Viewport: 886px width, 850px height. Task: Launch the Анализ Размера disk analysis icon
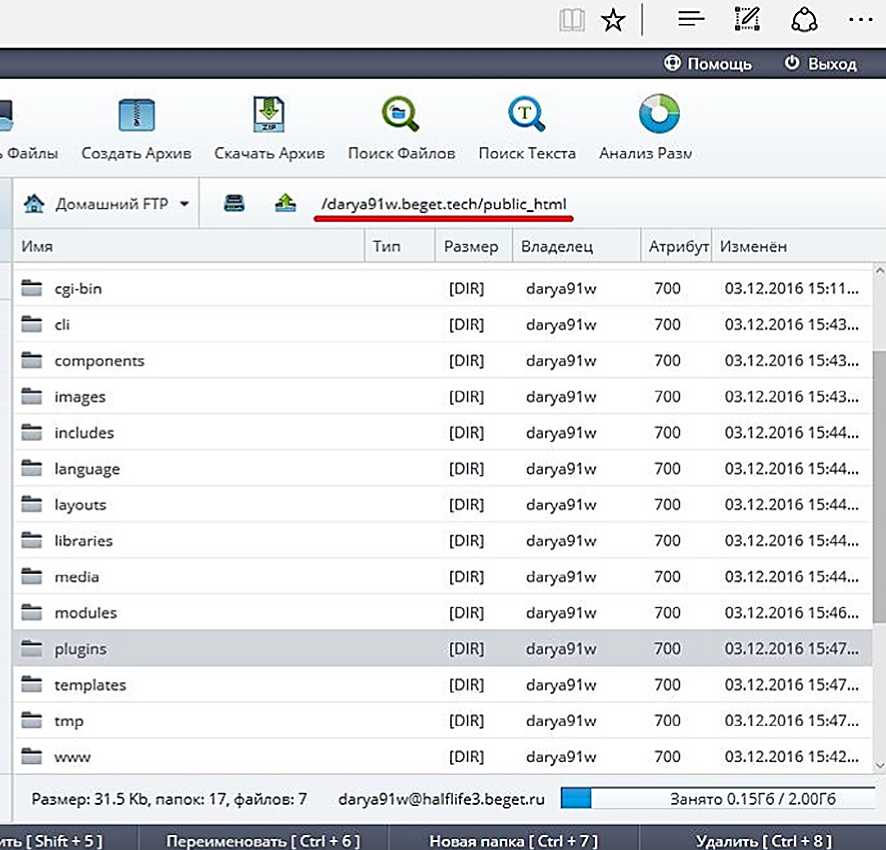659,116
